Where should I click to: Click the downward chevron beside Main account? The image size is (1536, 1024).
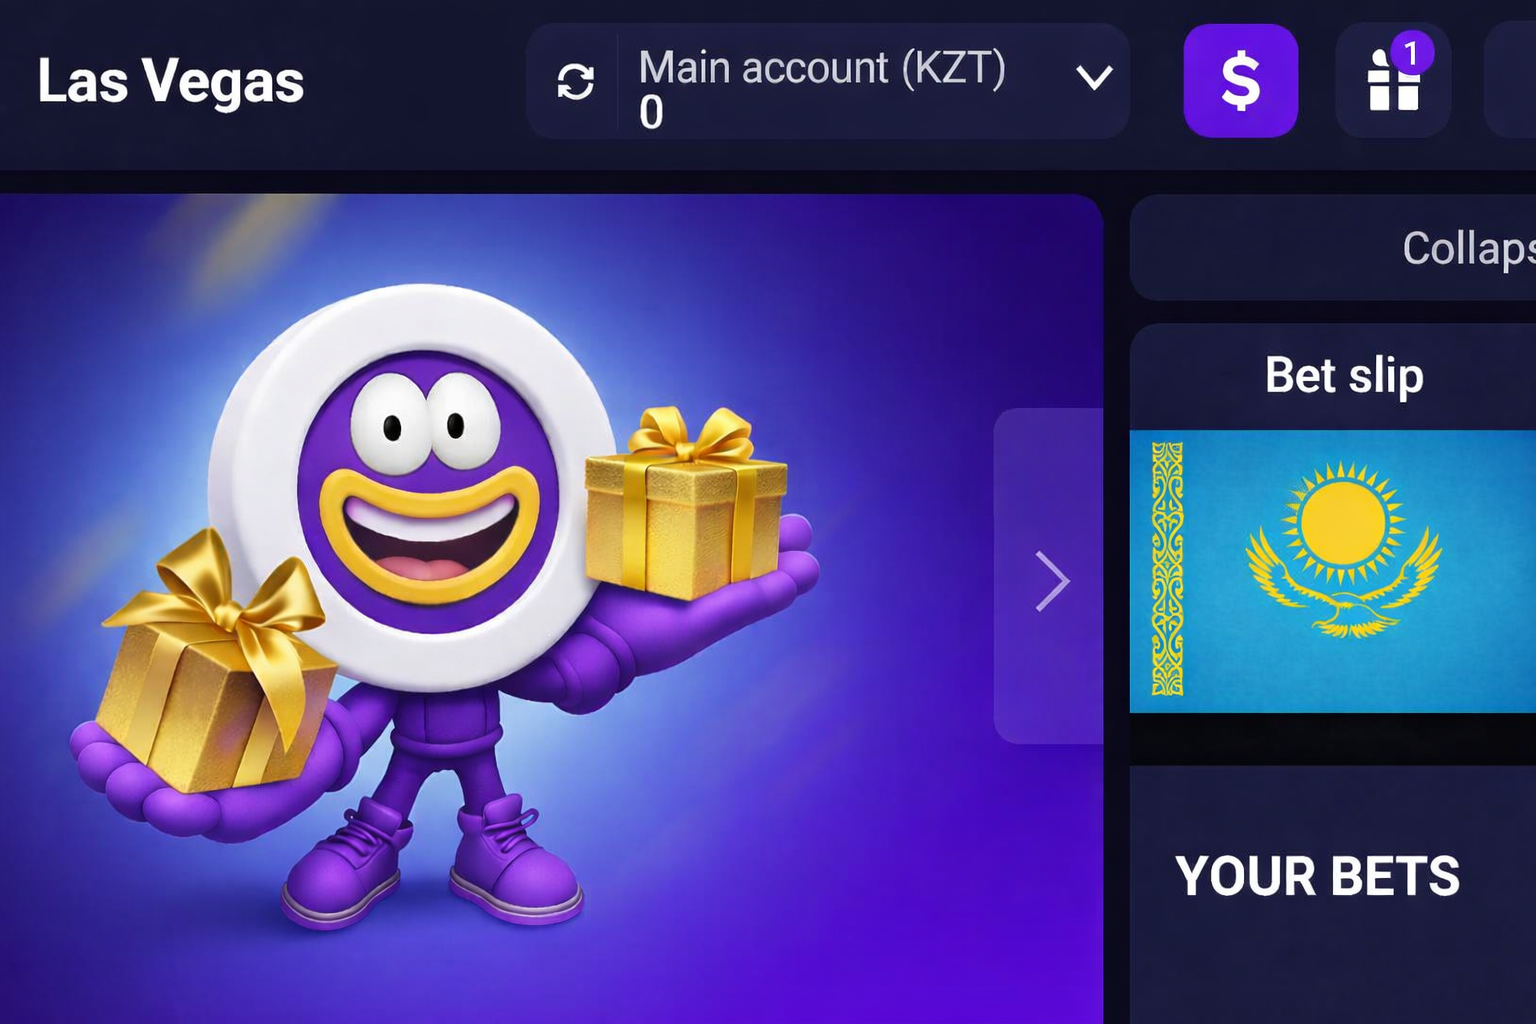pos(1094,77)
